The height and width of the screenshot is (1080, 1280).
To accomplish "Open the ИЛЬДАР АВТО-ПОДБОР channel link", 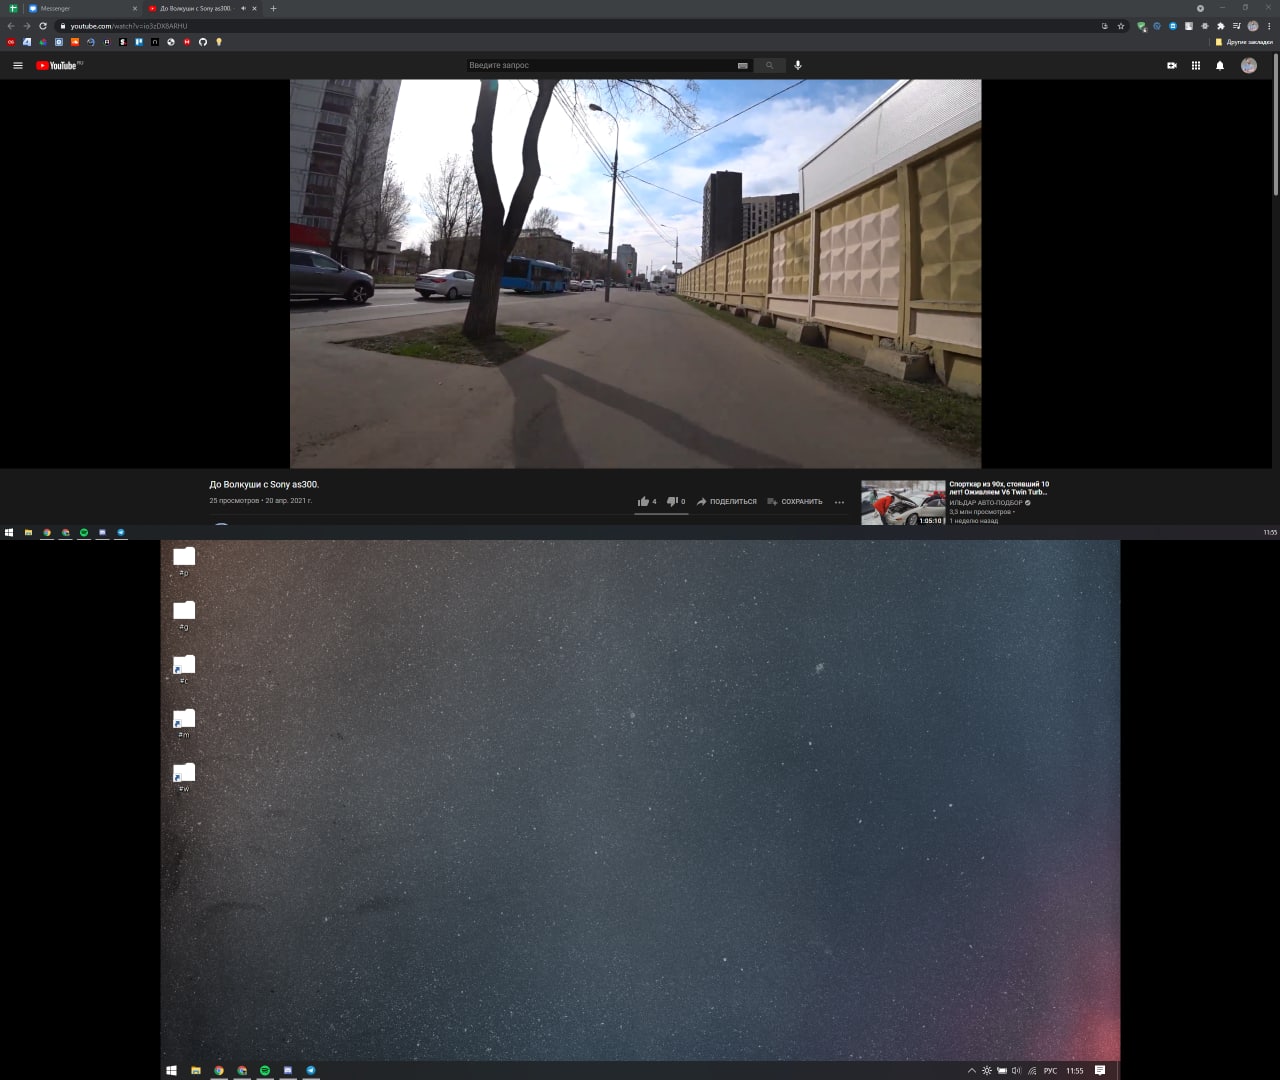I will point(986,502).
